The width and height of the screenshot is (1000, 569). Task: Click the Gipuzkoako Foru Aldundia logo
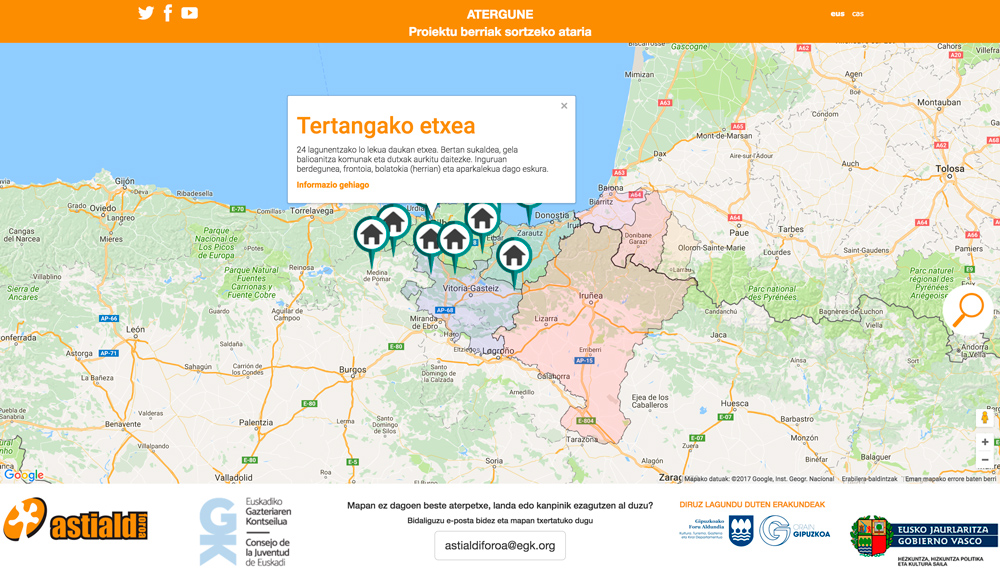(716, 531)
